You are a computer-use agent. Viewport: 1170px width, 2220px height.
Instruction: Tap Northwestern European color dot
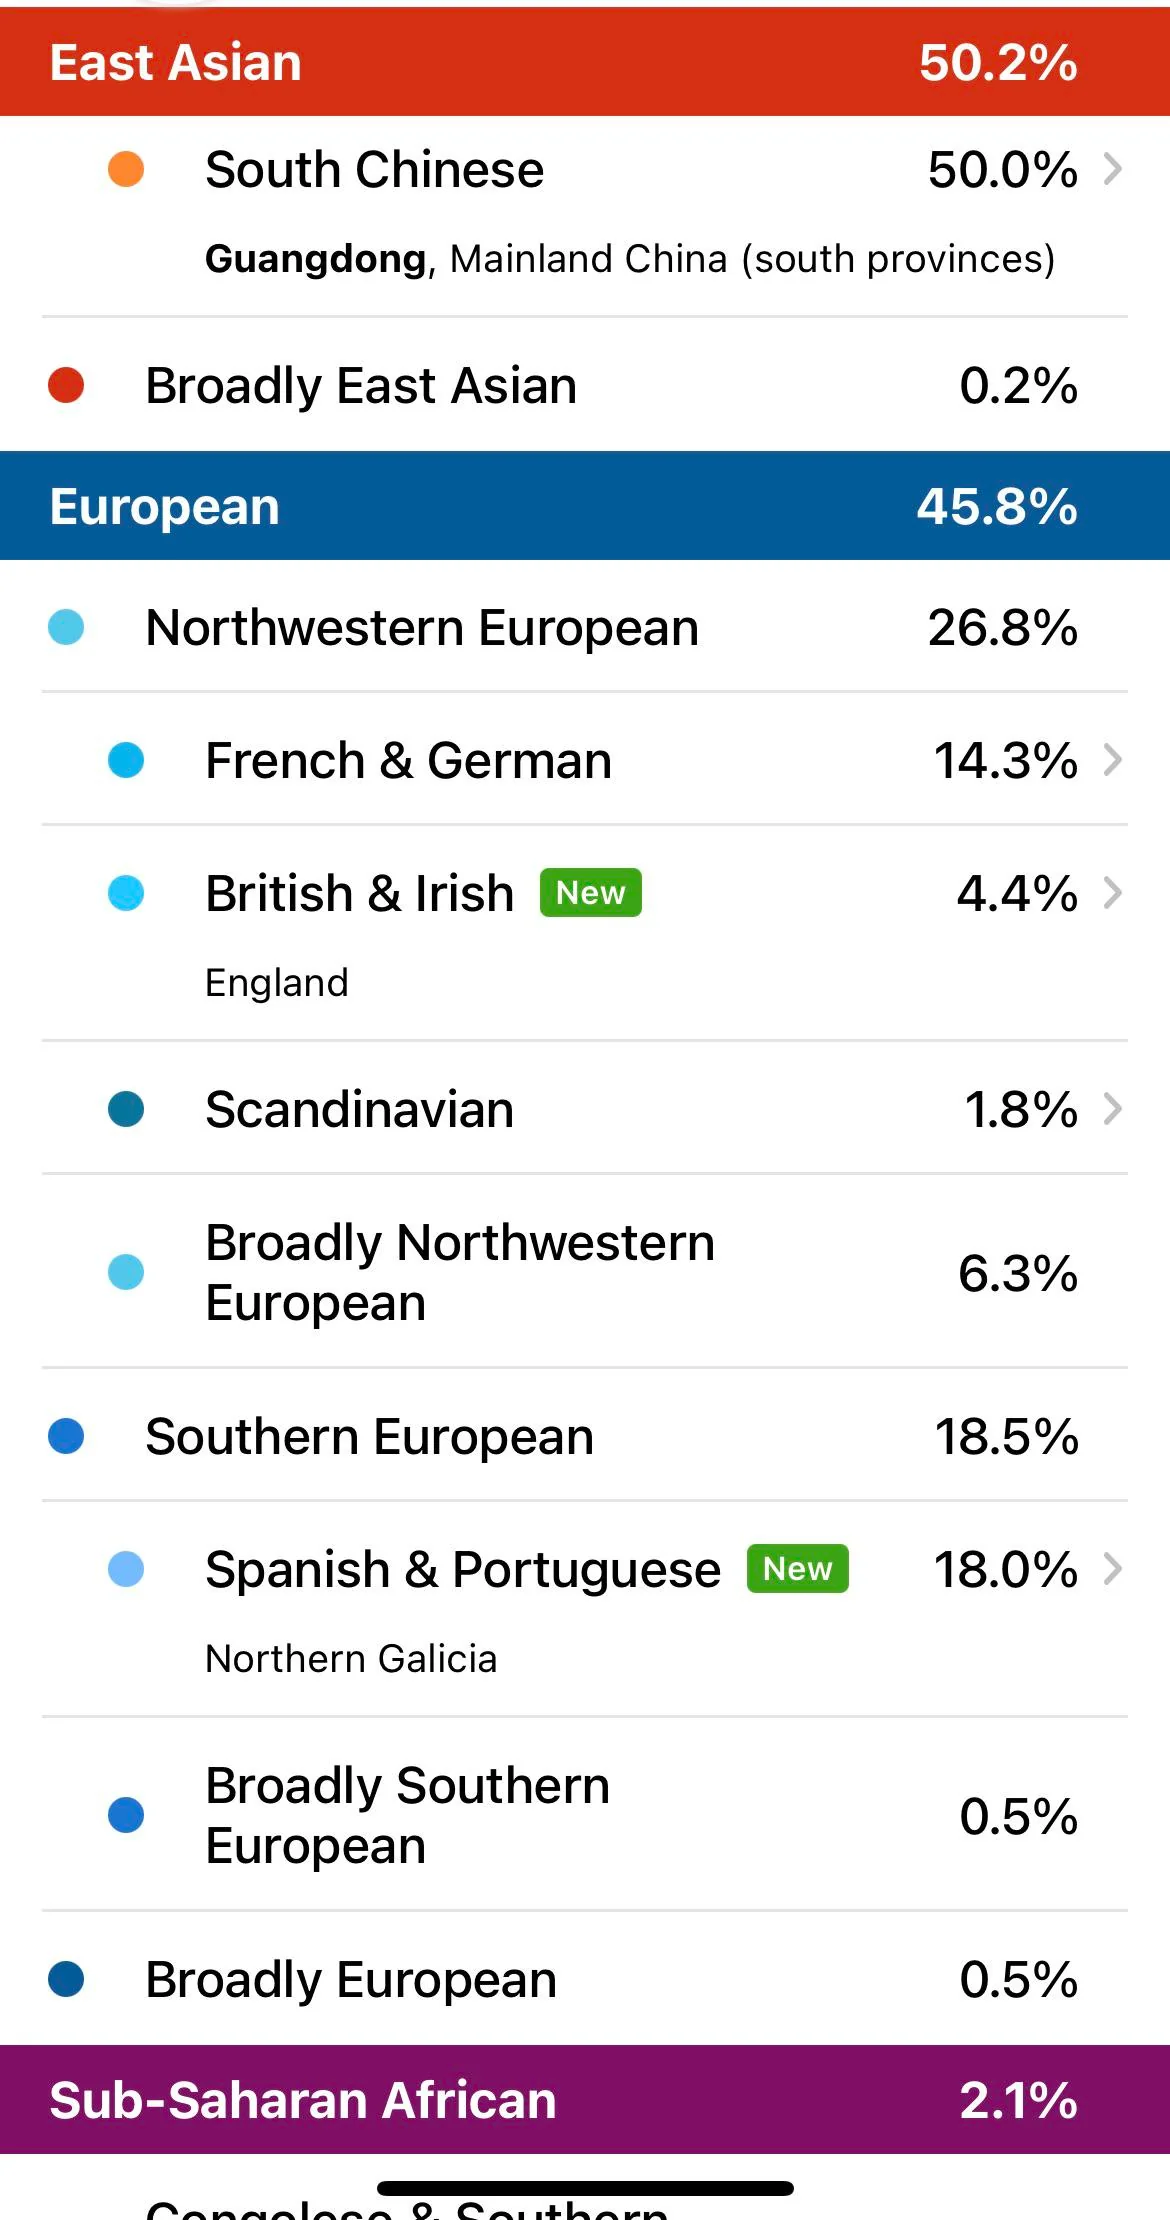click(x=66, y=628)
